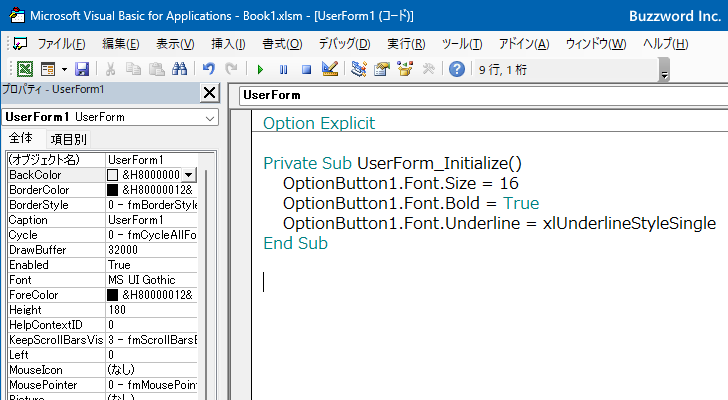728x400 pixels.
Task: Expand the BackColor value dropdown arrow
Action: (188, 175)
